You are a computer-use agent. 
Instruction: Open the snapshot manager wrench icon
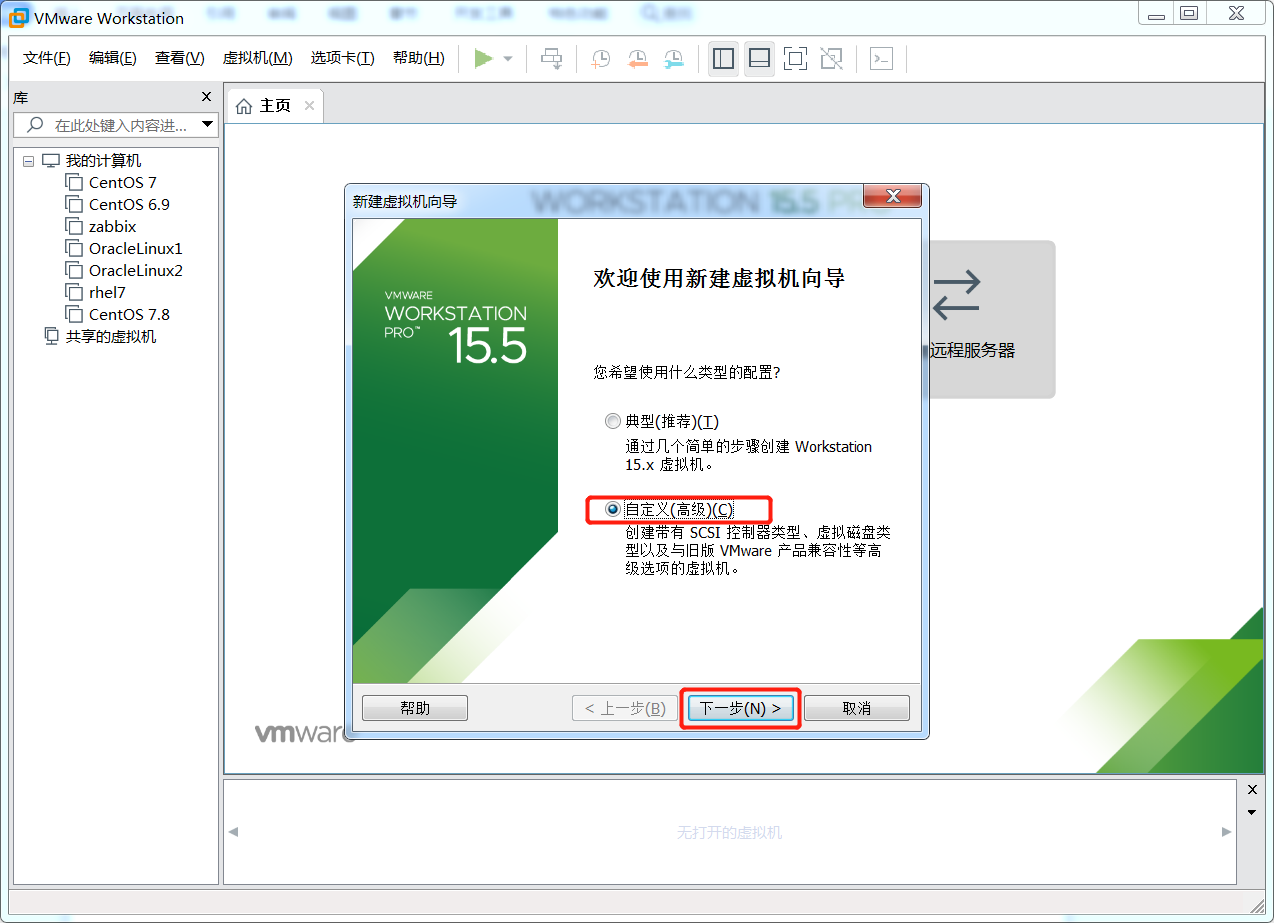click(675, 59)
